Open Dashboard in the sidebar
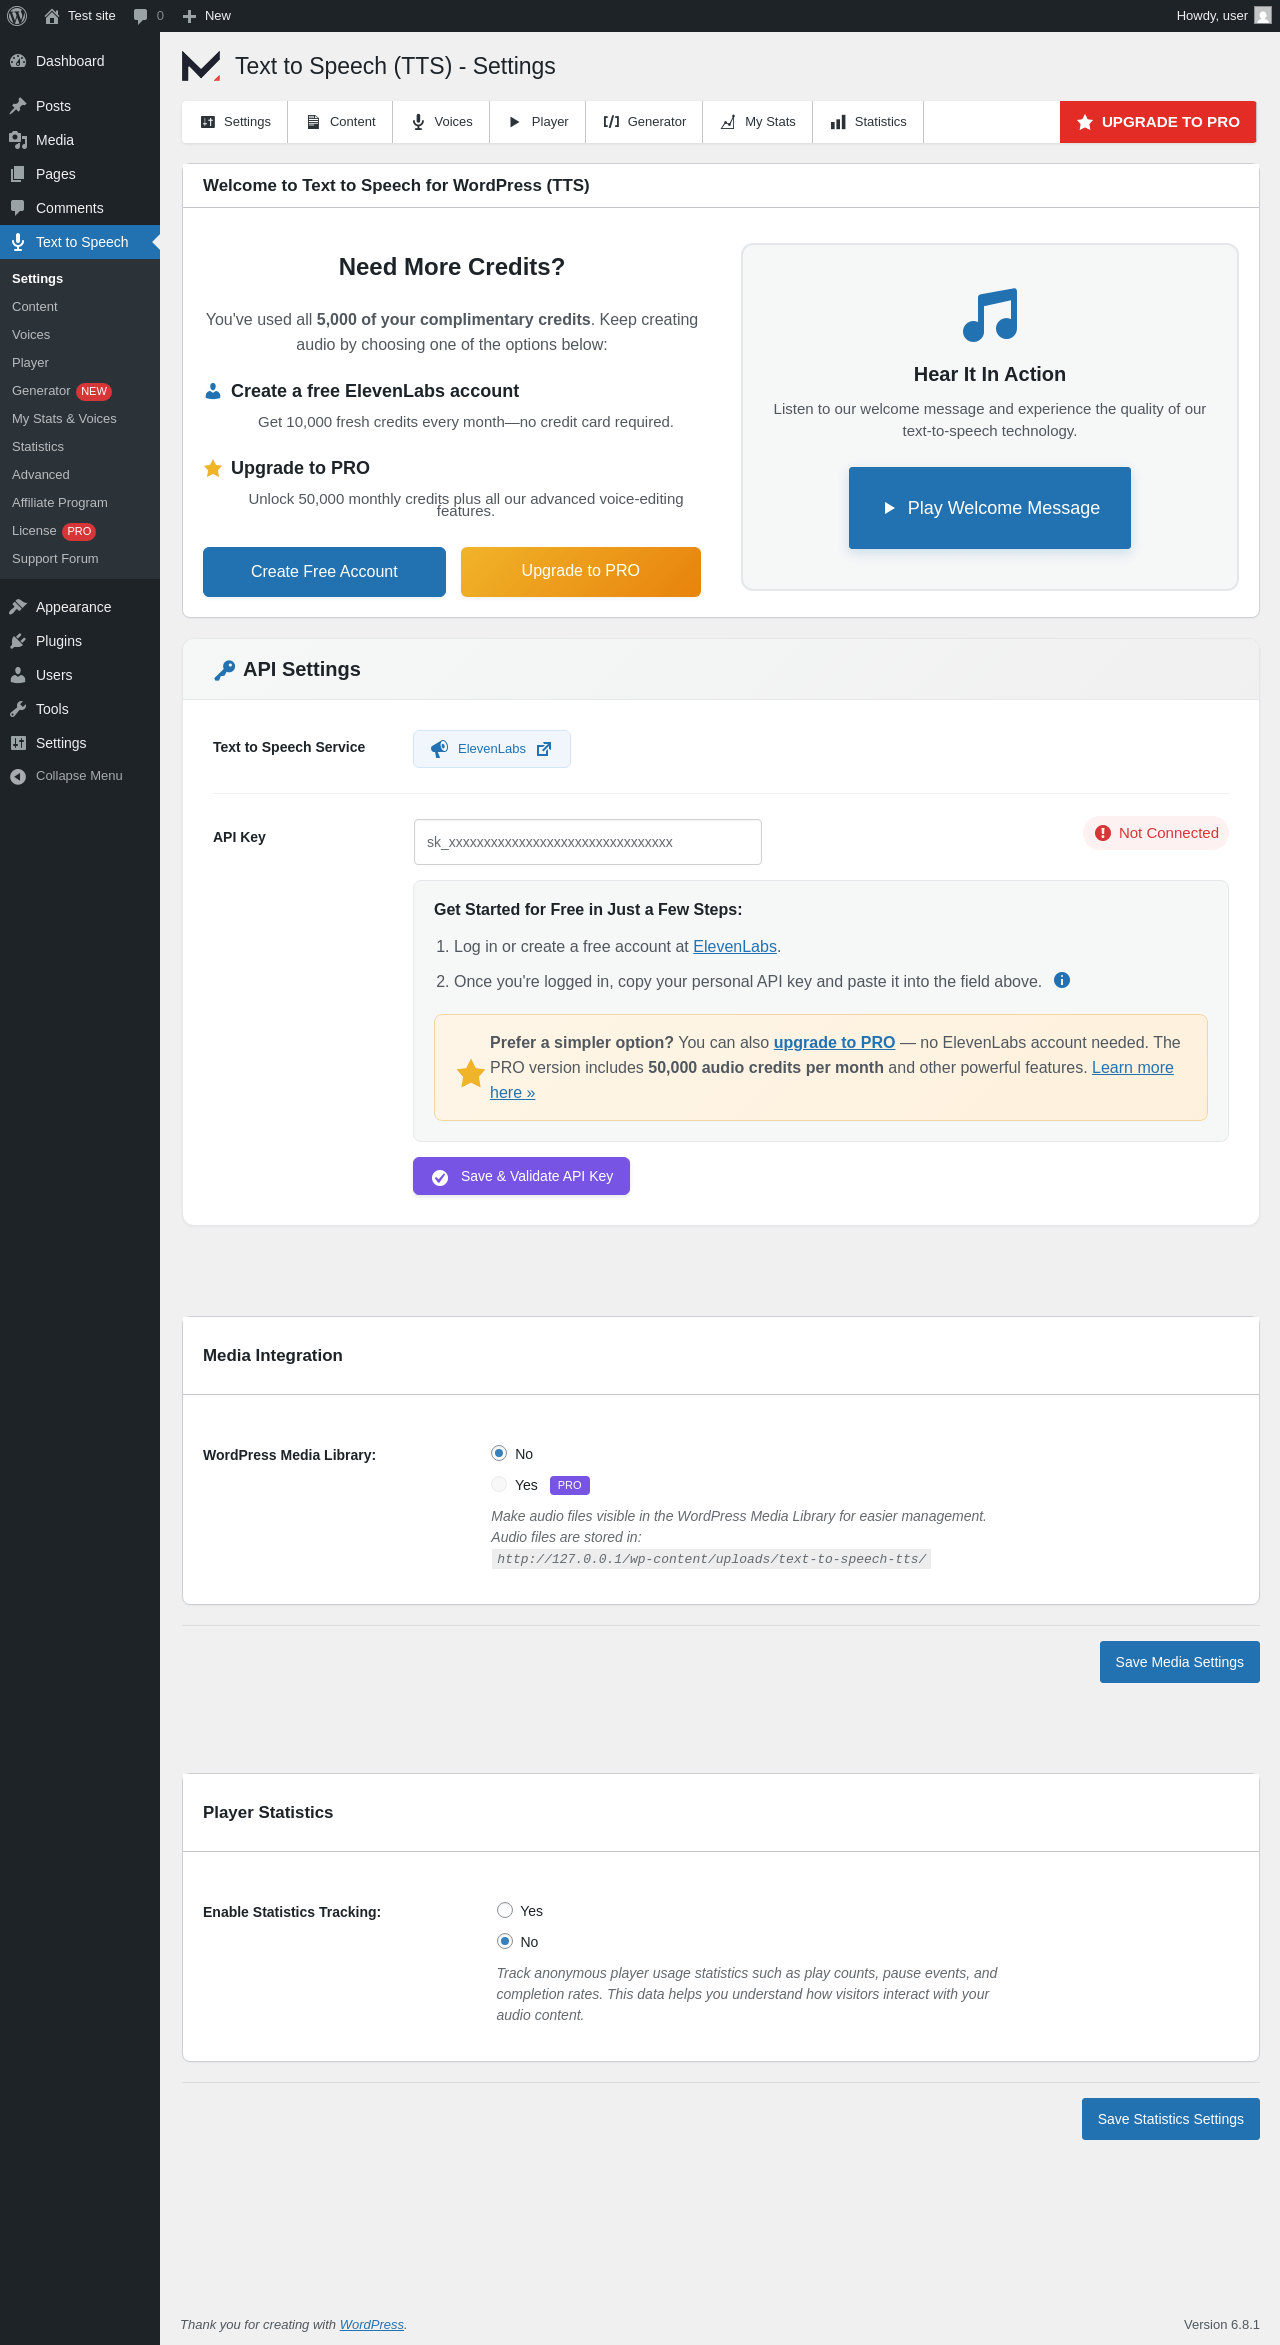The image size is (1280, 2345). coord(80,61)
